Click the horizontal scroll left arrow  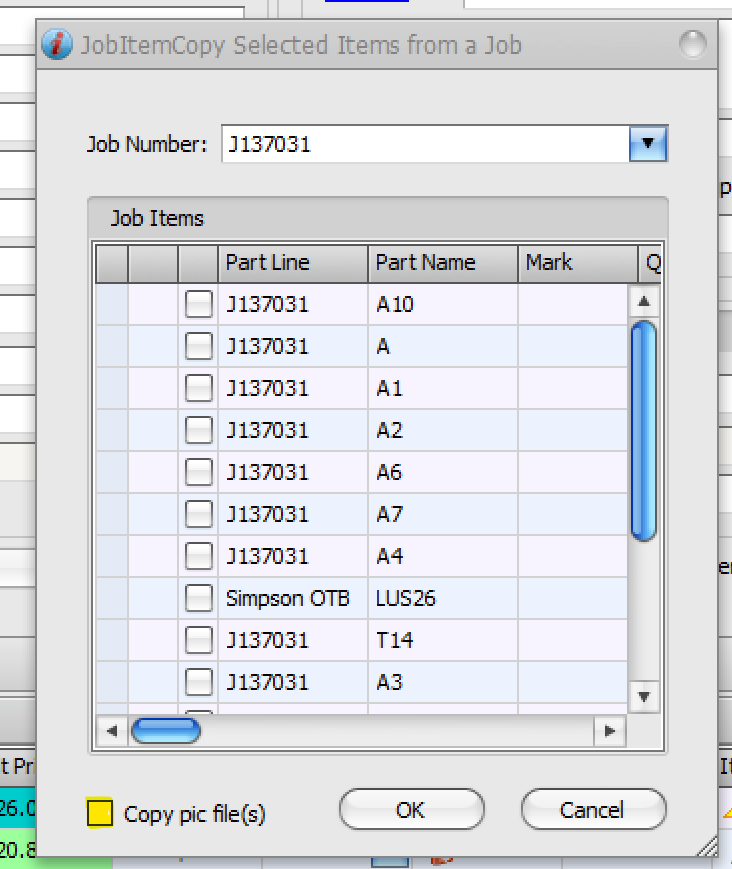pyautogui.click(x=112, y=731)
